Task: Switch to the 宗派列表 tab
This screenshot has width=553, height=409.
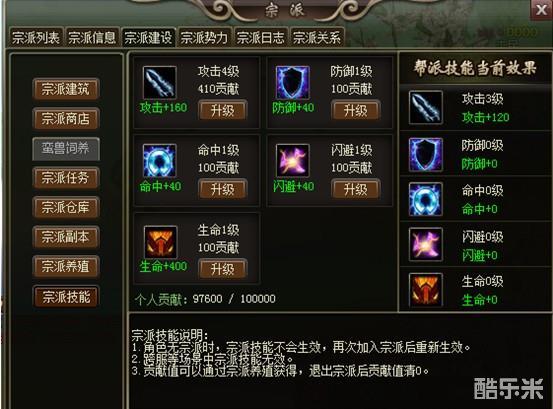Action: tap(36, 37)
